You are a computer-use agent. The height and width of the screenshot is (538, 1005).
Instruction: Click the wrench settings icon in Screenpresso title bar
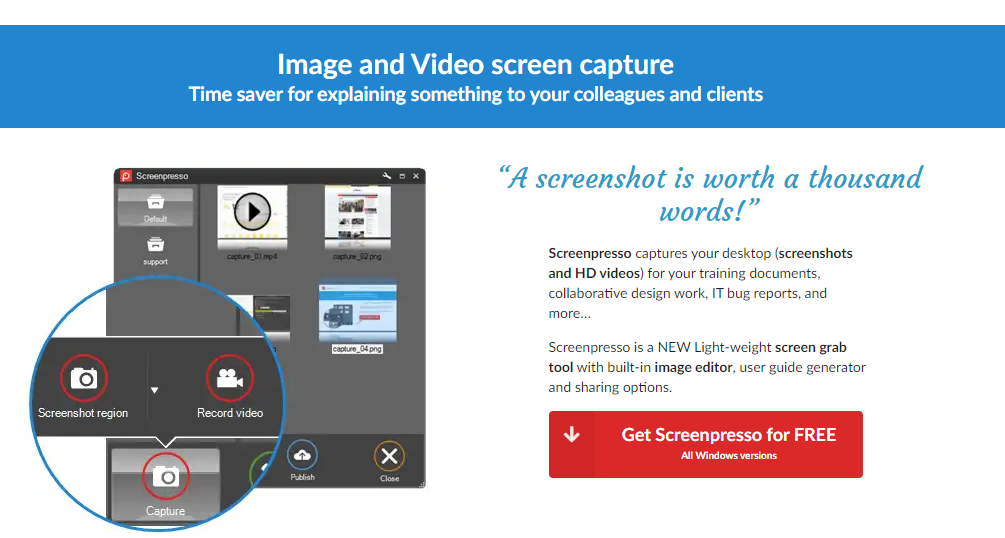386,176
